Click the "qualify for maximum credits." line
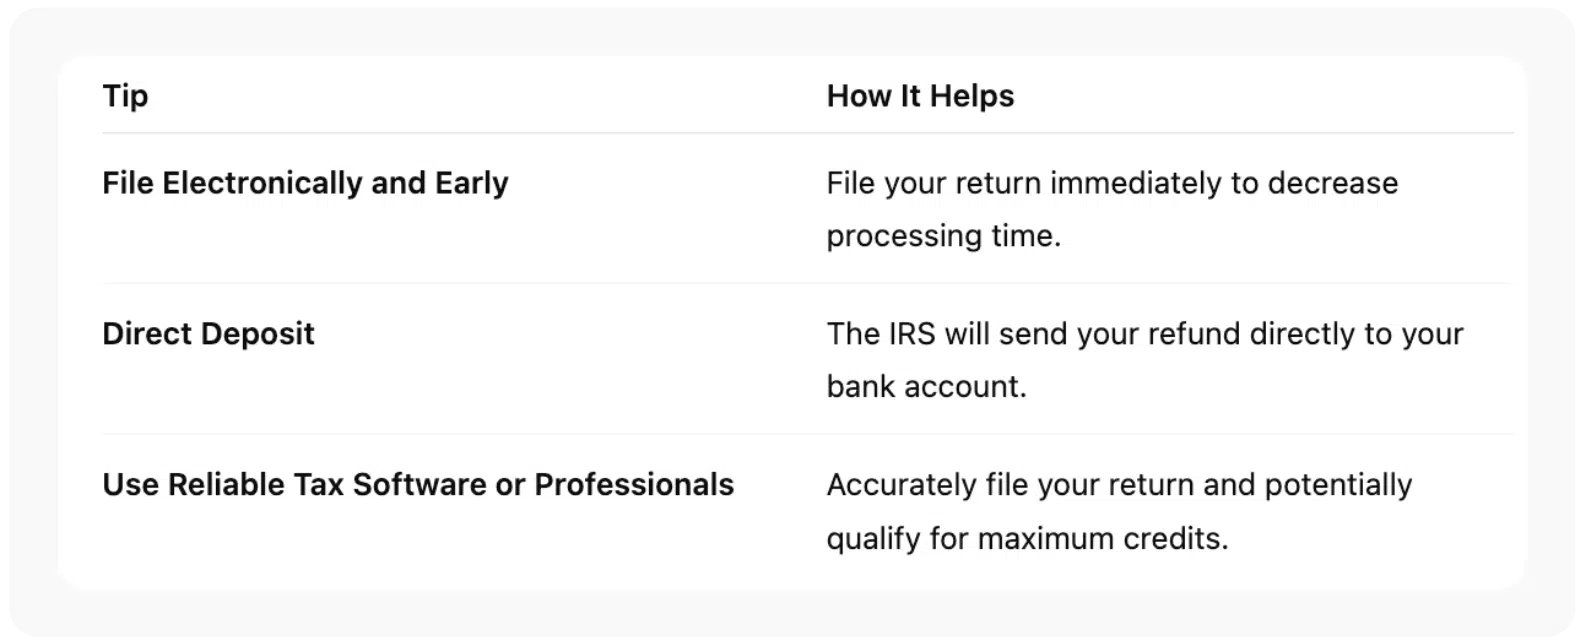This screenshot has height=641, width=1583. (x=1027, y=539)
